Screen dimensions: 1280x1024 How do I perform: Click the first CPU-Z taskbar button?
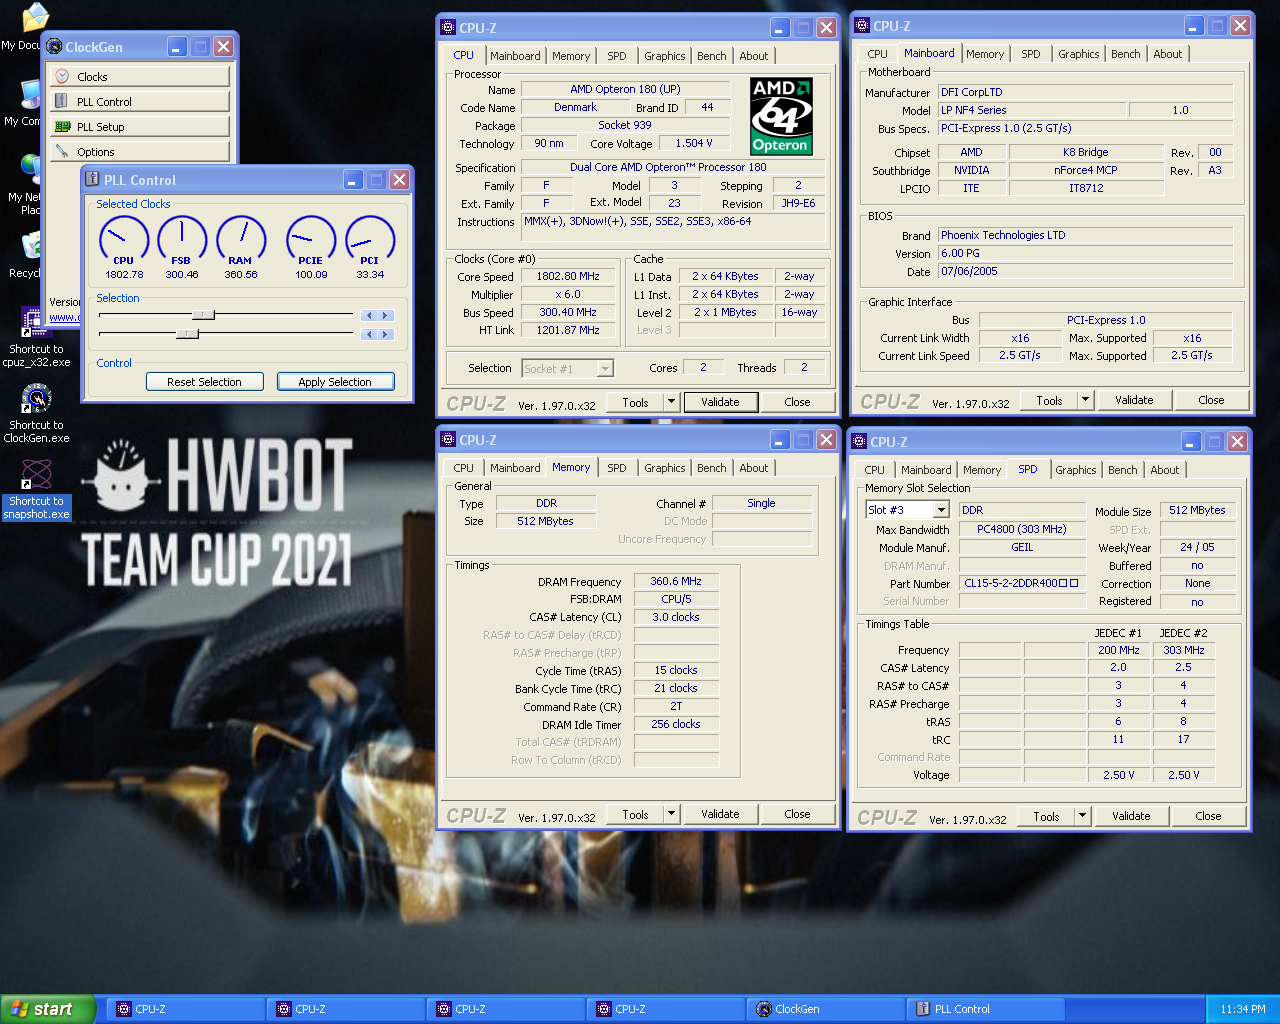point(185,1009)
